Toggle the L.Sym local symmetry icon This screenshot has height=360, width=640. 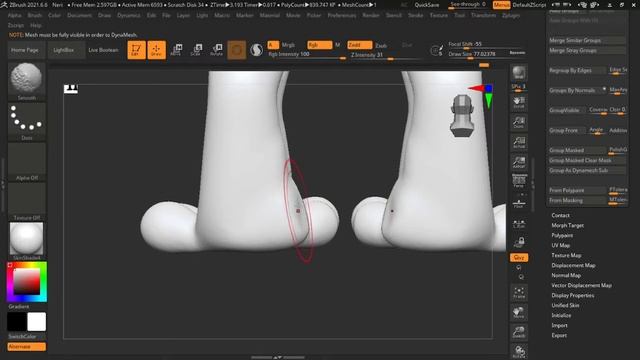click(519, 224)
